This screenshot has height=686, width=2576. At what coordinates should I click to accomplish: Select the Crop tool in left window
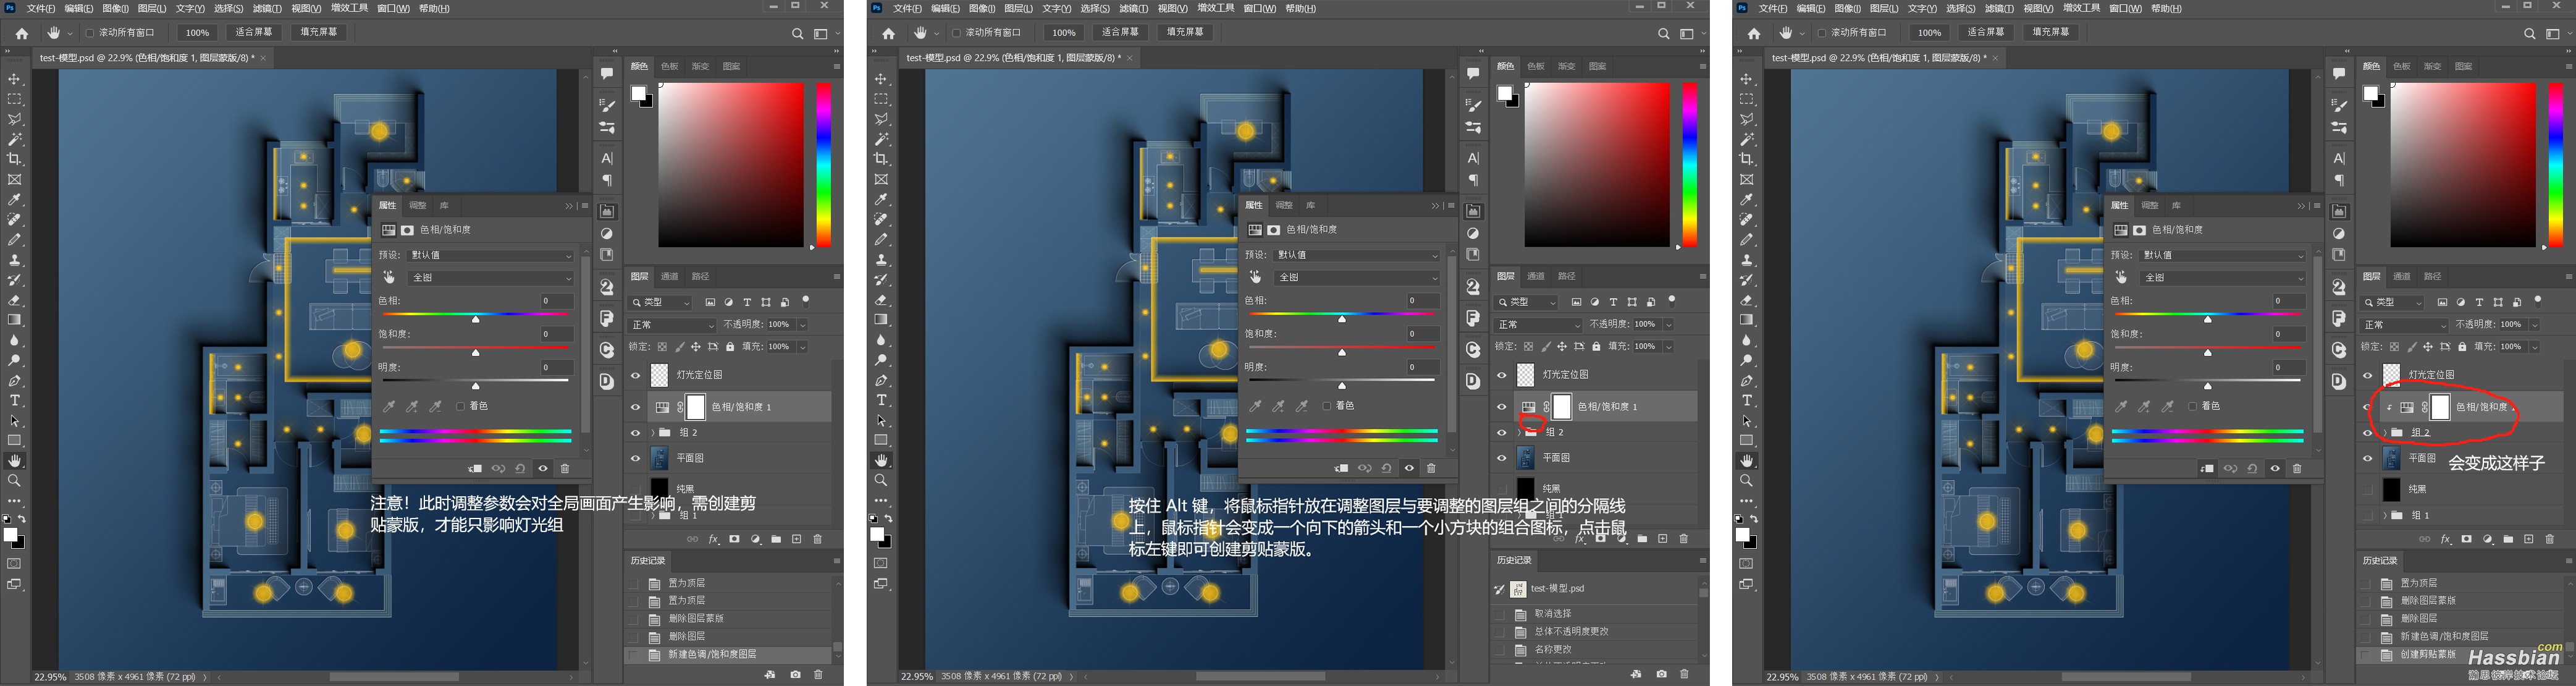pos(15,159)
